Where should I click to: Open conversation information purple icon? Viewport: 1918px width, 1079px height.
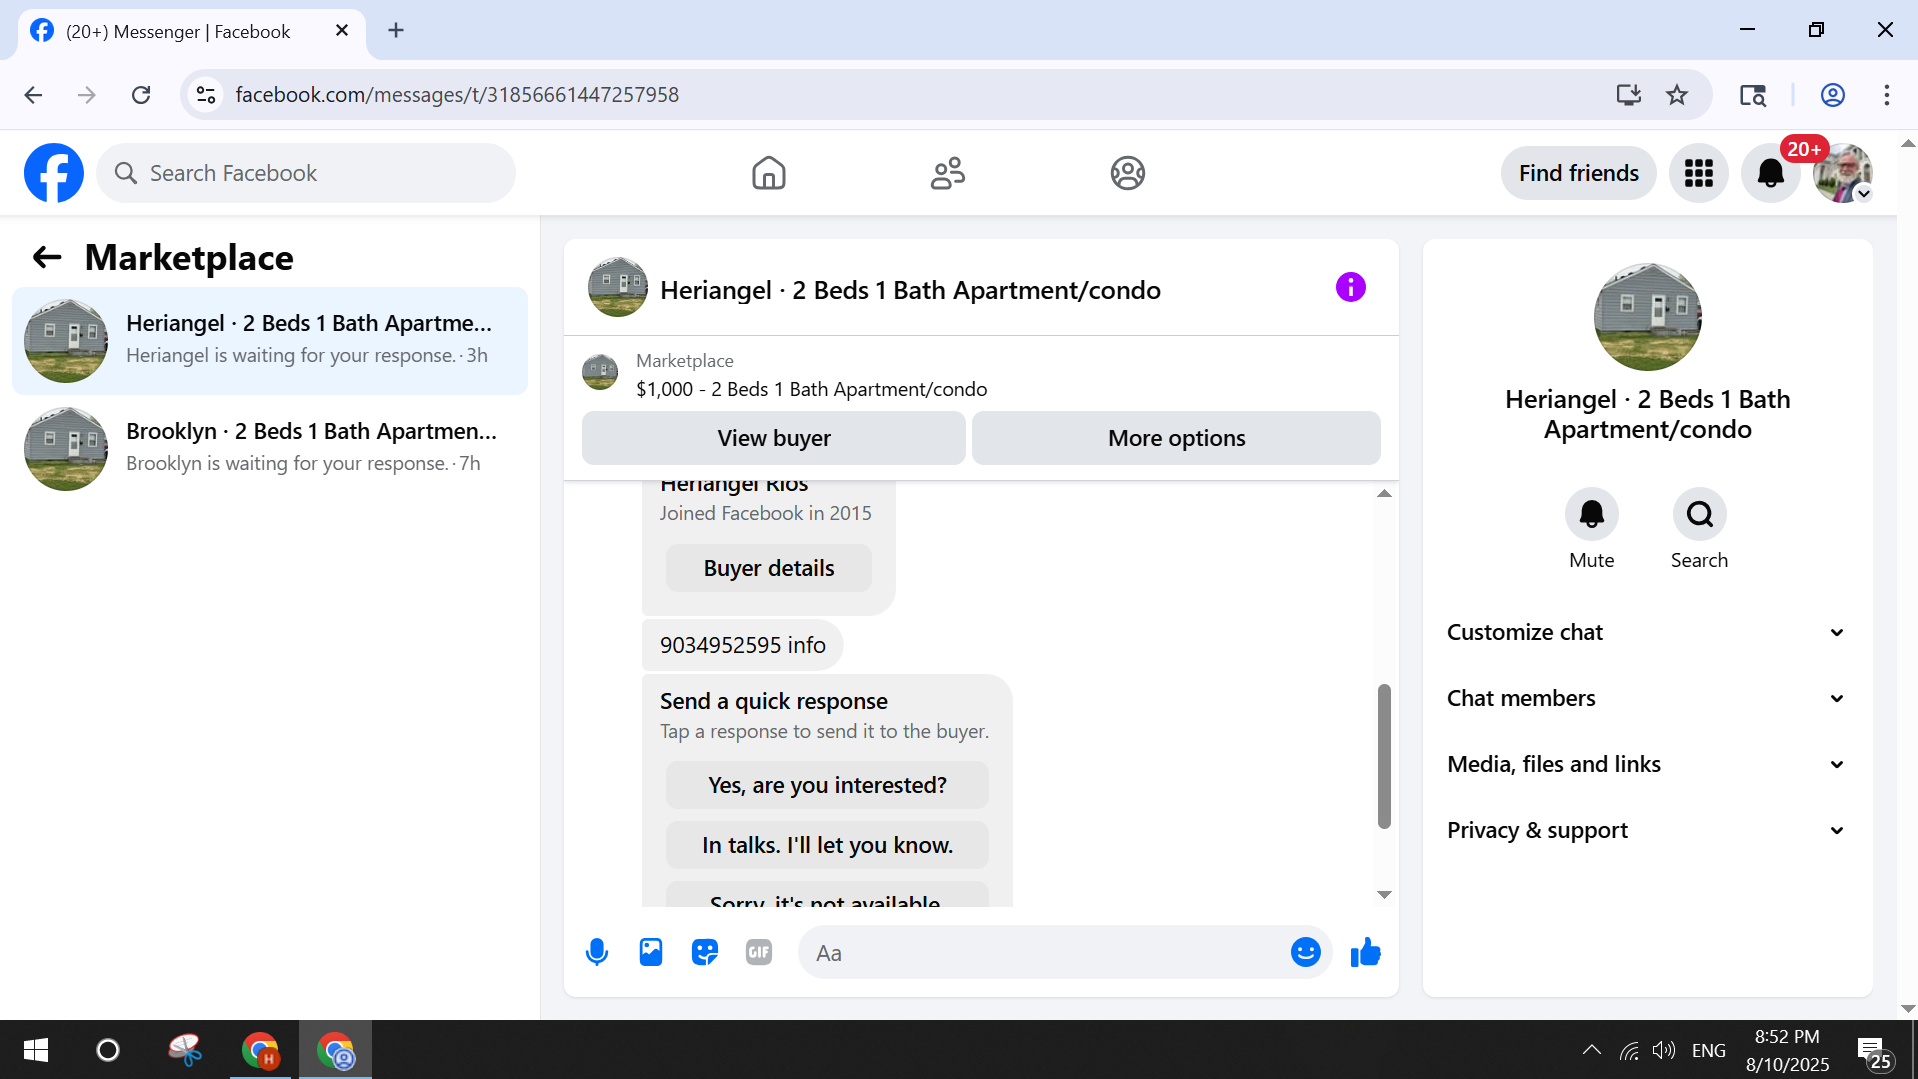(x=1350, y=288)
